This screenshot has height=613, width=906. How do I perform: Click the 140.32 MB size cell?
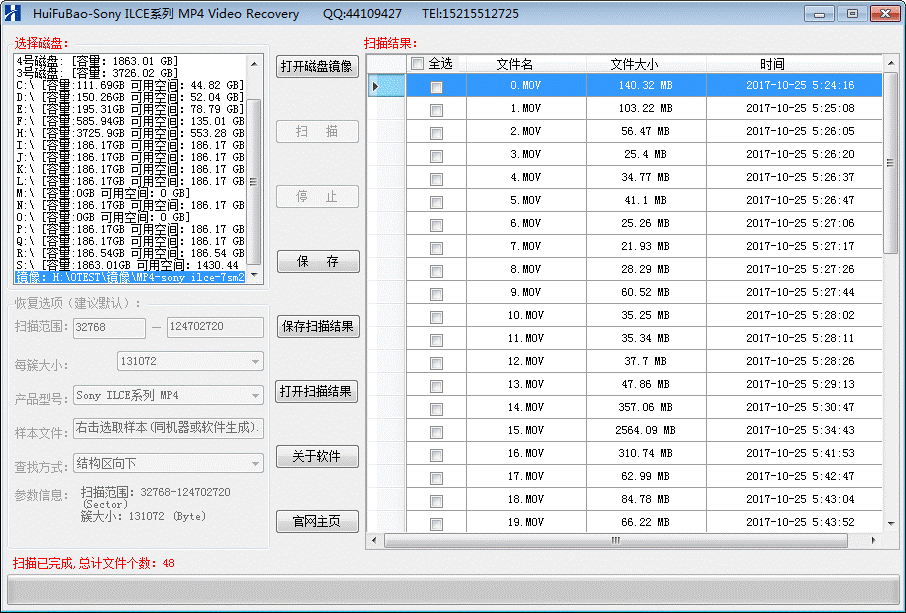pos(646,86)
